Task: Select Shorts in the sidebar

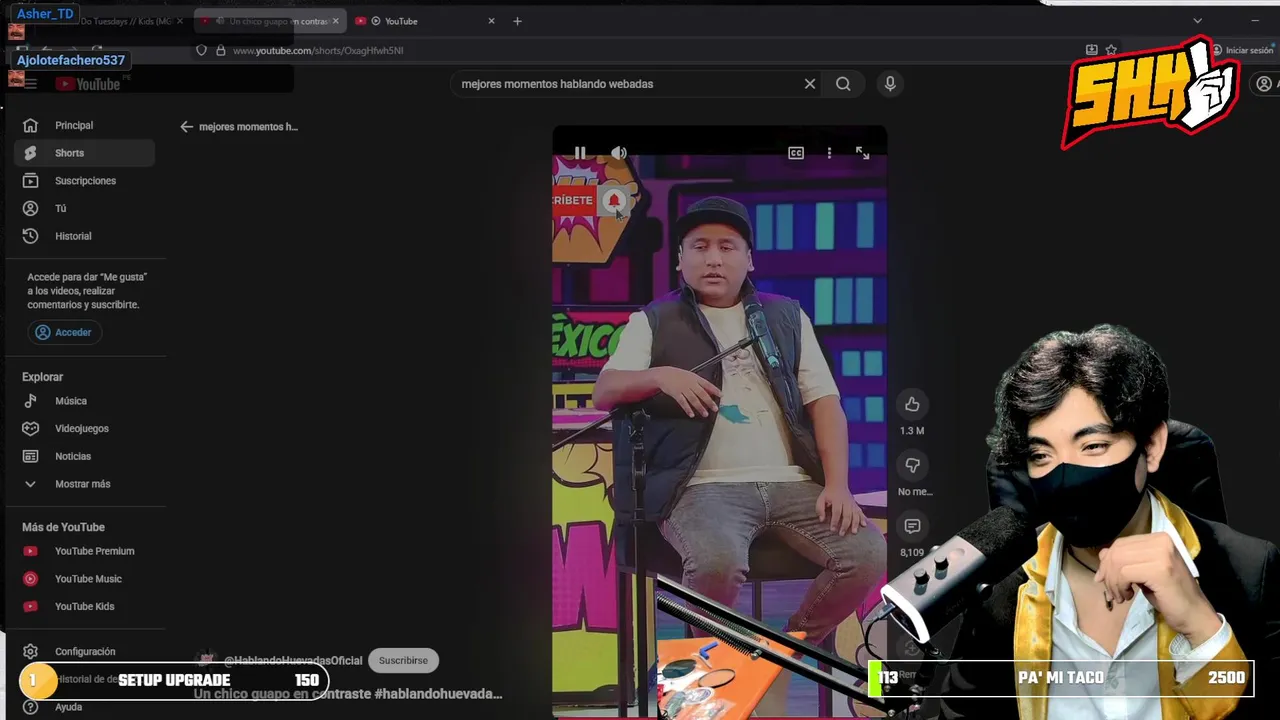Action: pyautogui.click(x=84, y=153)
